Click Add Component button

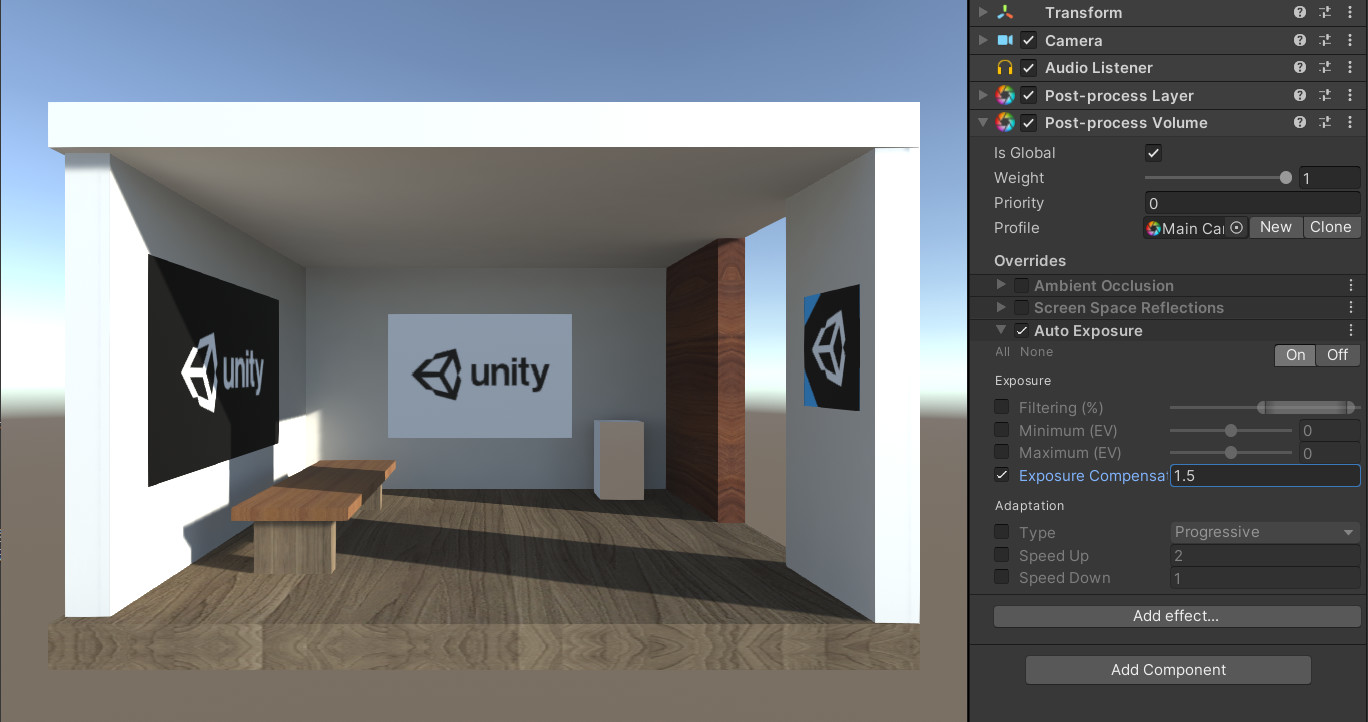tap(1168, 670)
